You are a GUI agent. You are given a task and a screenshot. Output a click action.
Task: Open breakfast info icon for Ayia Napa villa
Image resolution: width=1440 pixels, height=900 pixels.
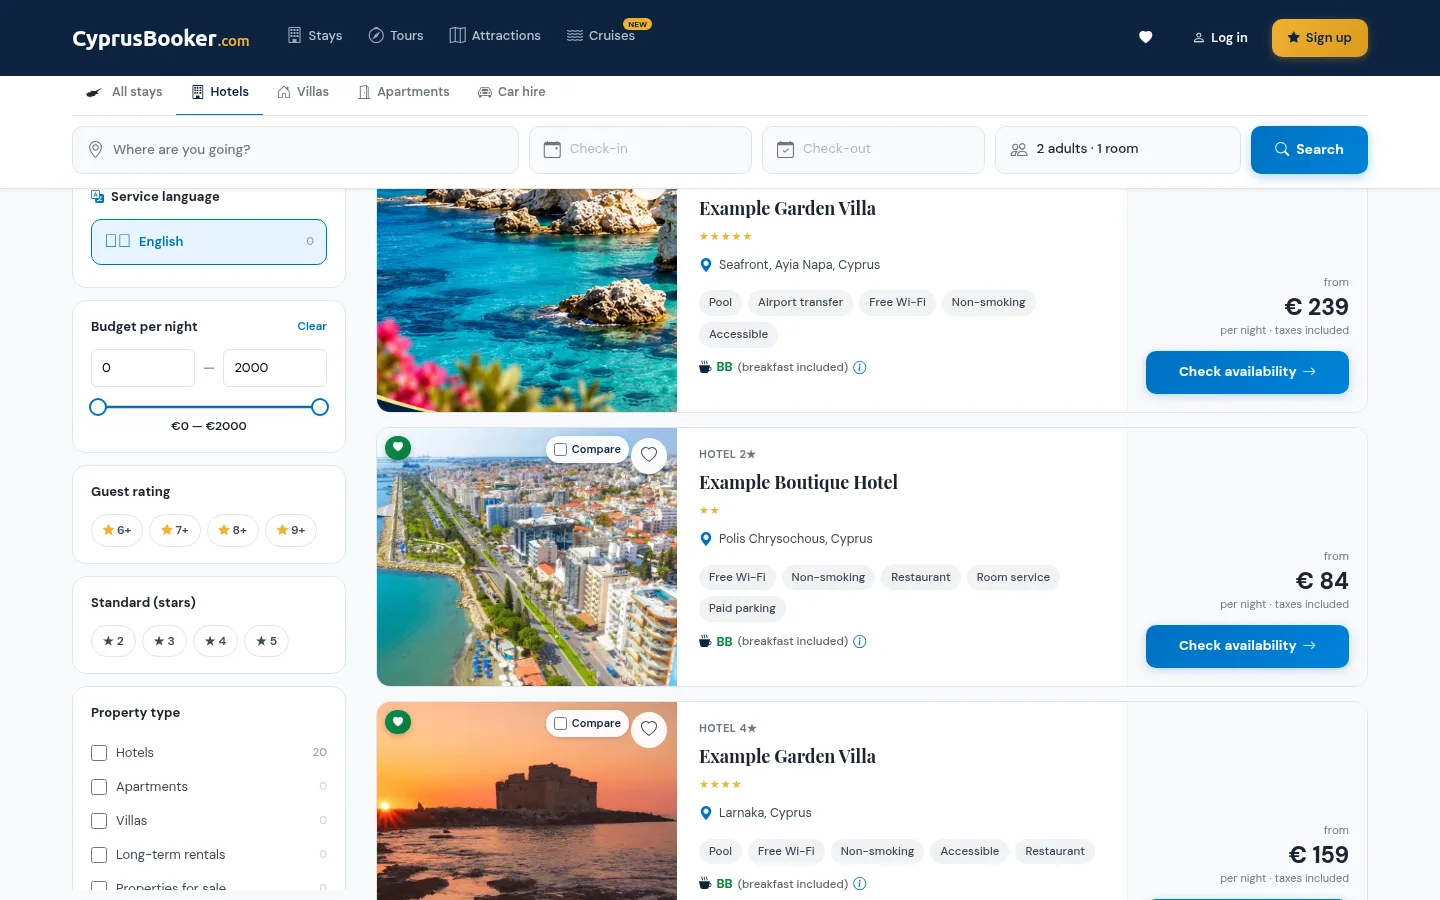click(860, 368)
